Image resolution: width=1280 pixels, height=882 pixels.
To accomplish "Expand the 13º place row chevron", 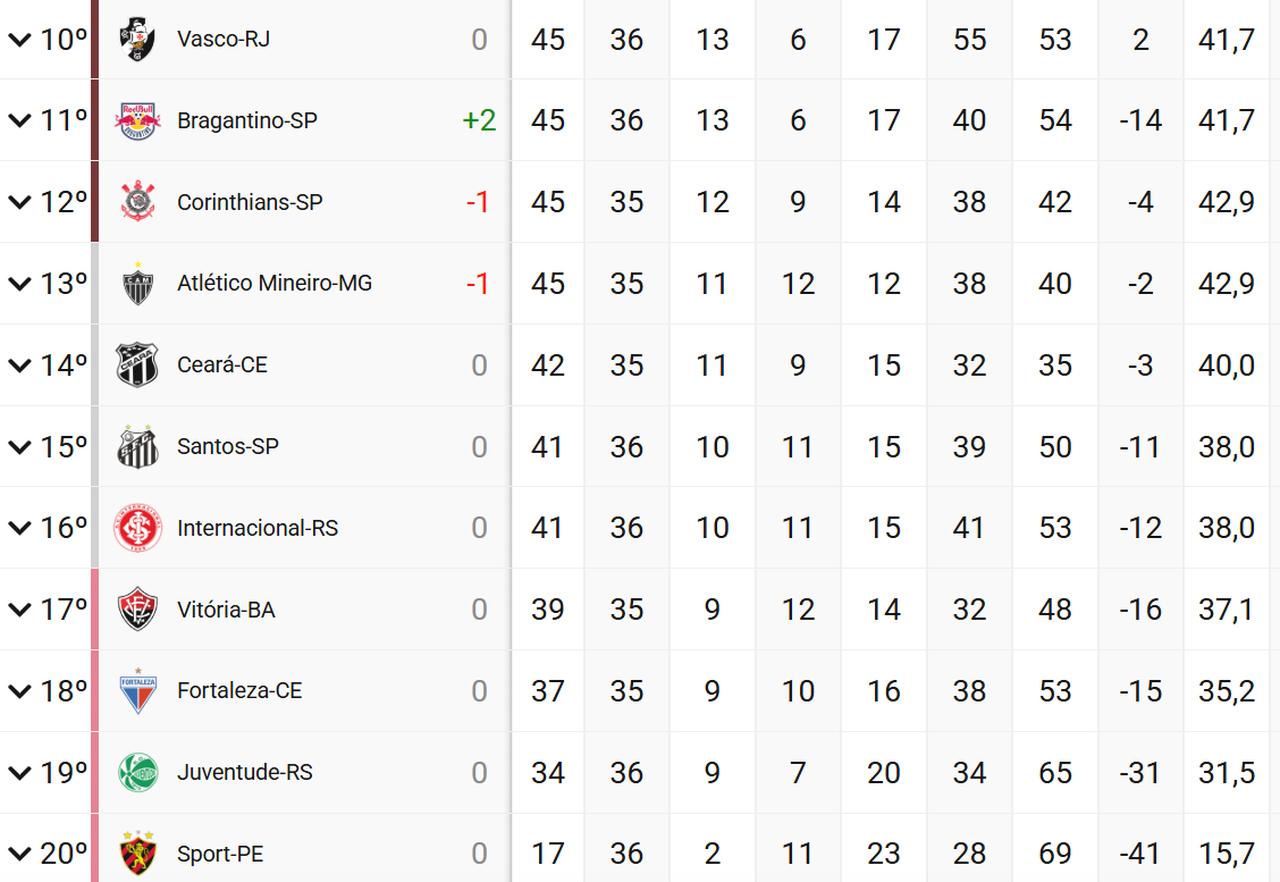I will tap(19, 284).
